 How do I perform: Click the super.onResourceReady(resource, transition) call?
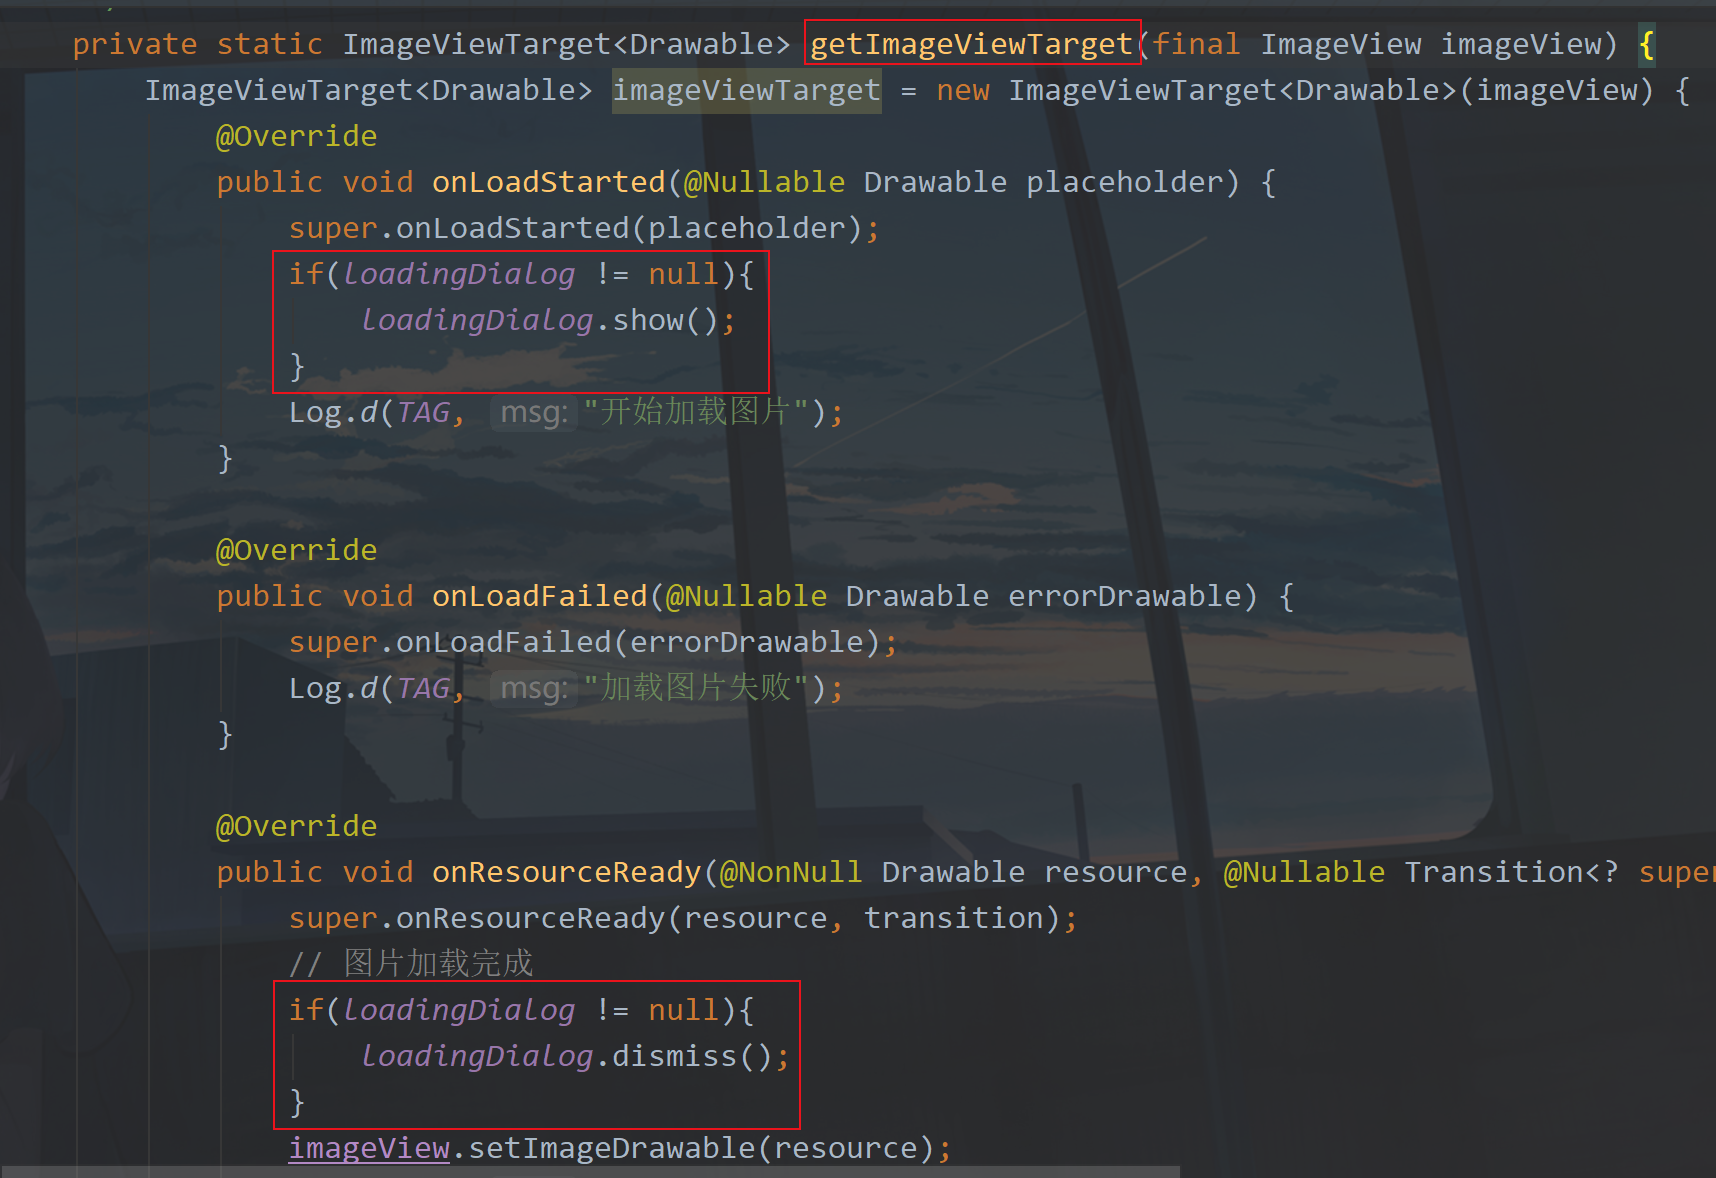tap(683, 918)
